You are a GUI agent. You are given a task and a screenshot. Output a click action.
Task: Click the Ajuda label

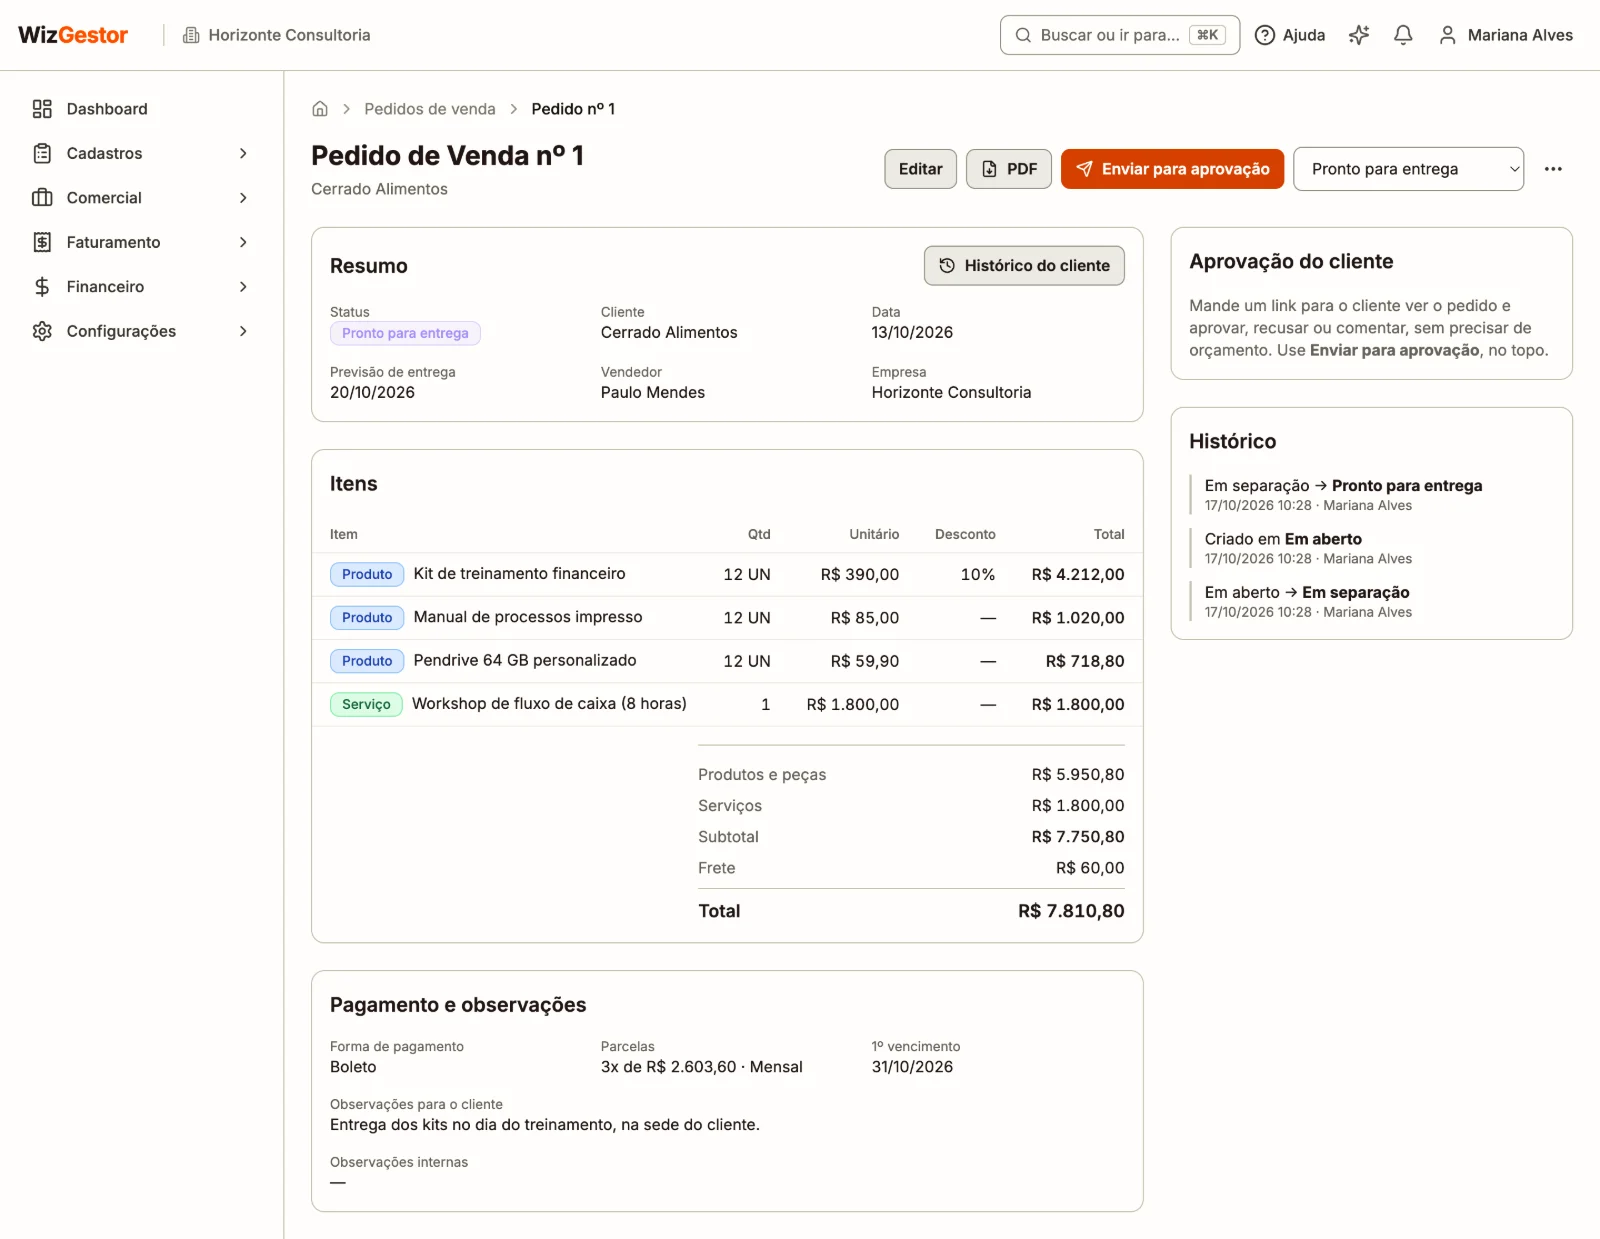1304,35
